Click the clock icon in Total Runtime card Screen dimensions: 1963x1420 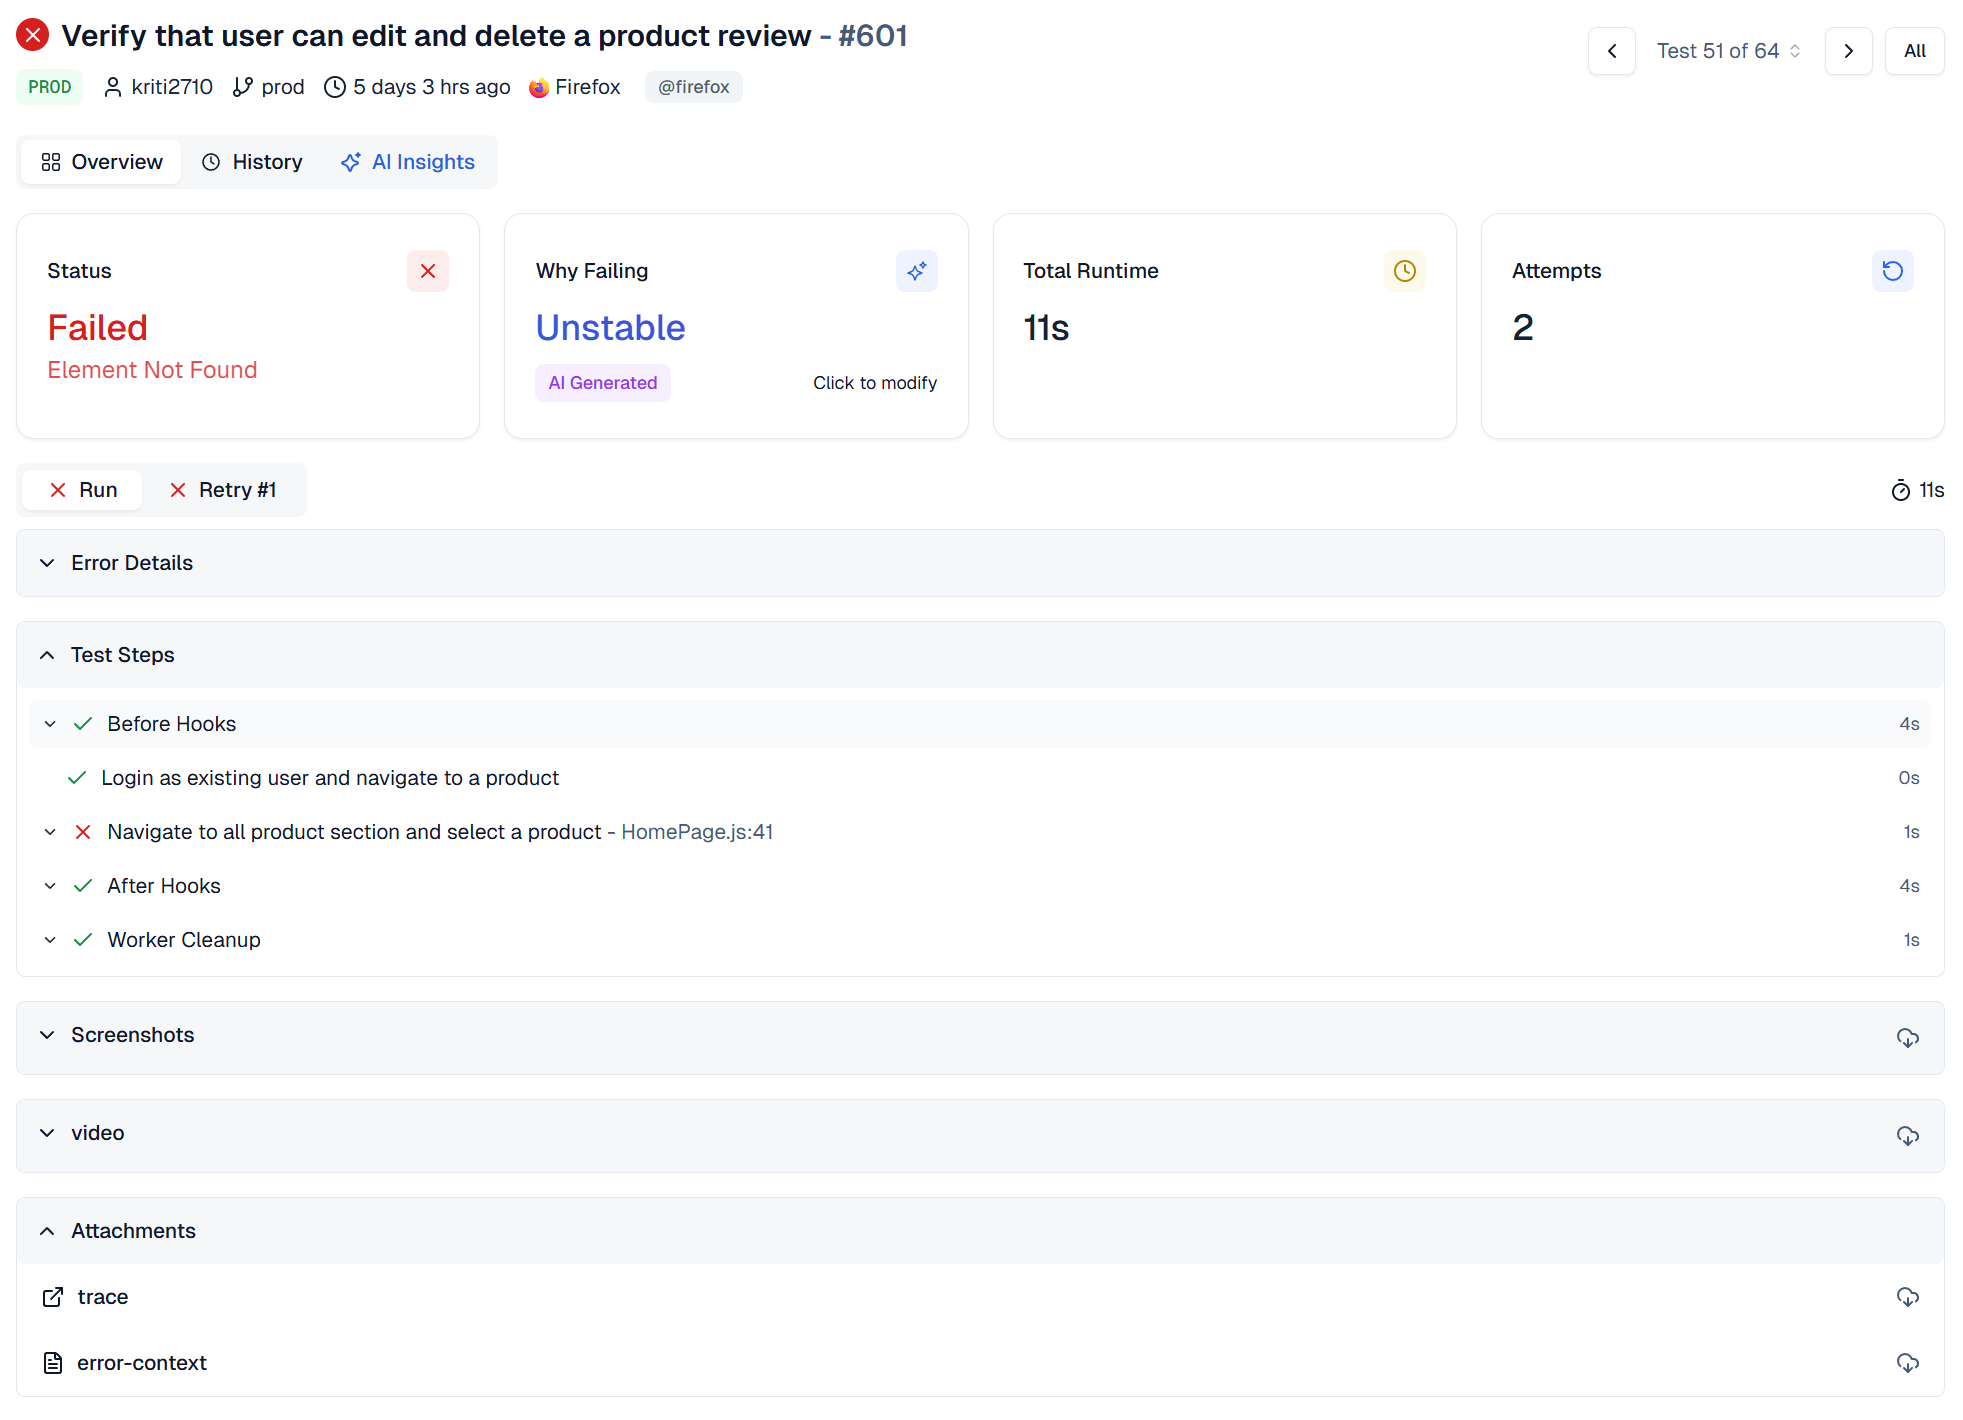coord(1404,271)
